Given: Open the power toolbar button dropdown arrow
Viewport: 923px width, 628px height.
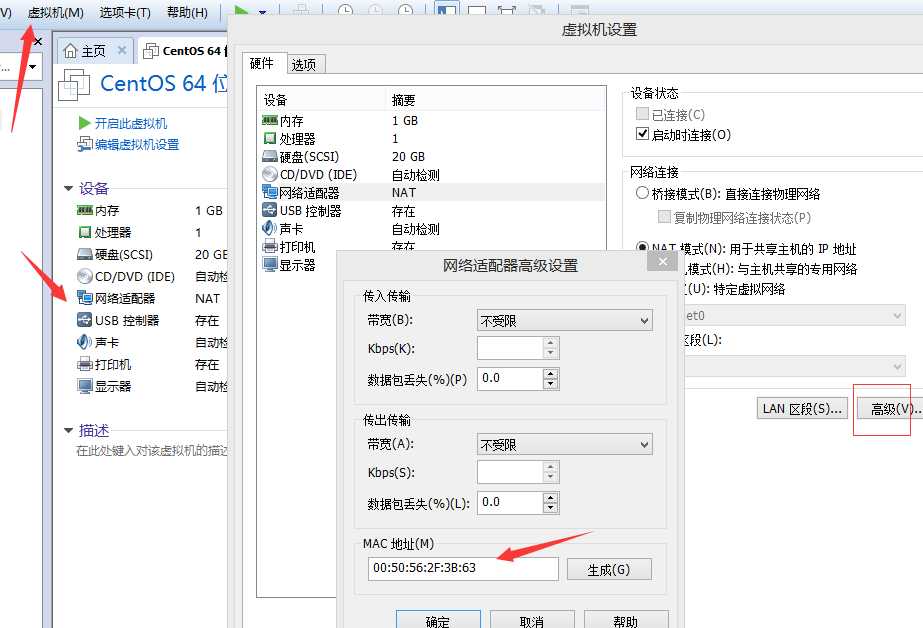Looking at the screenshot, I should click(263, 12).
